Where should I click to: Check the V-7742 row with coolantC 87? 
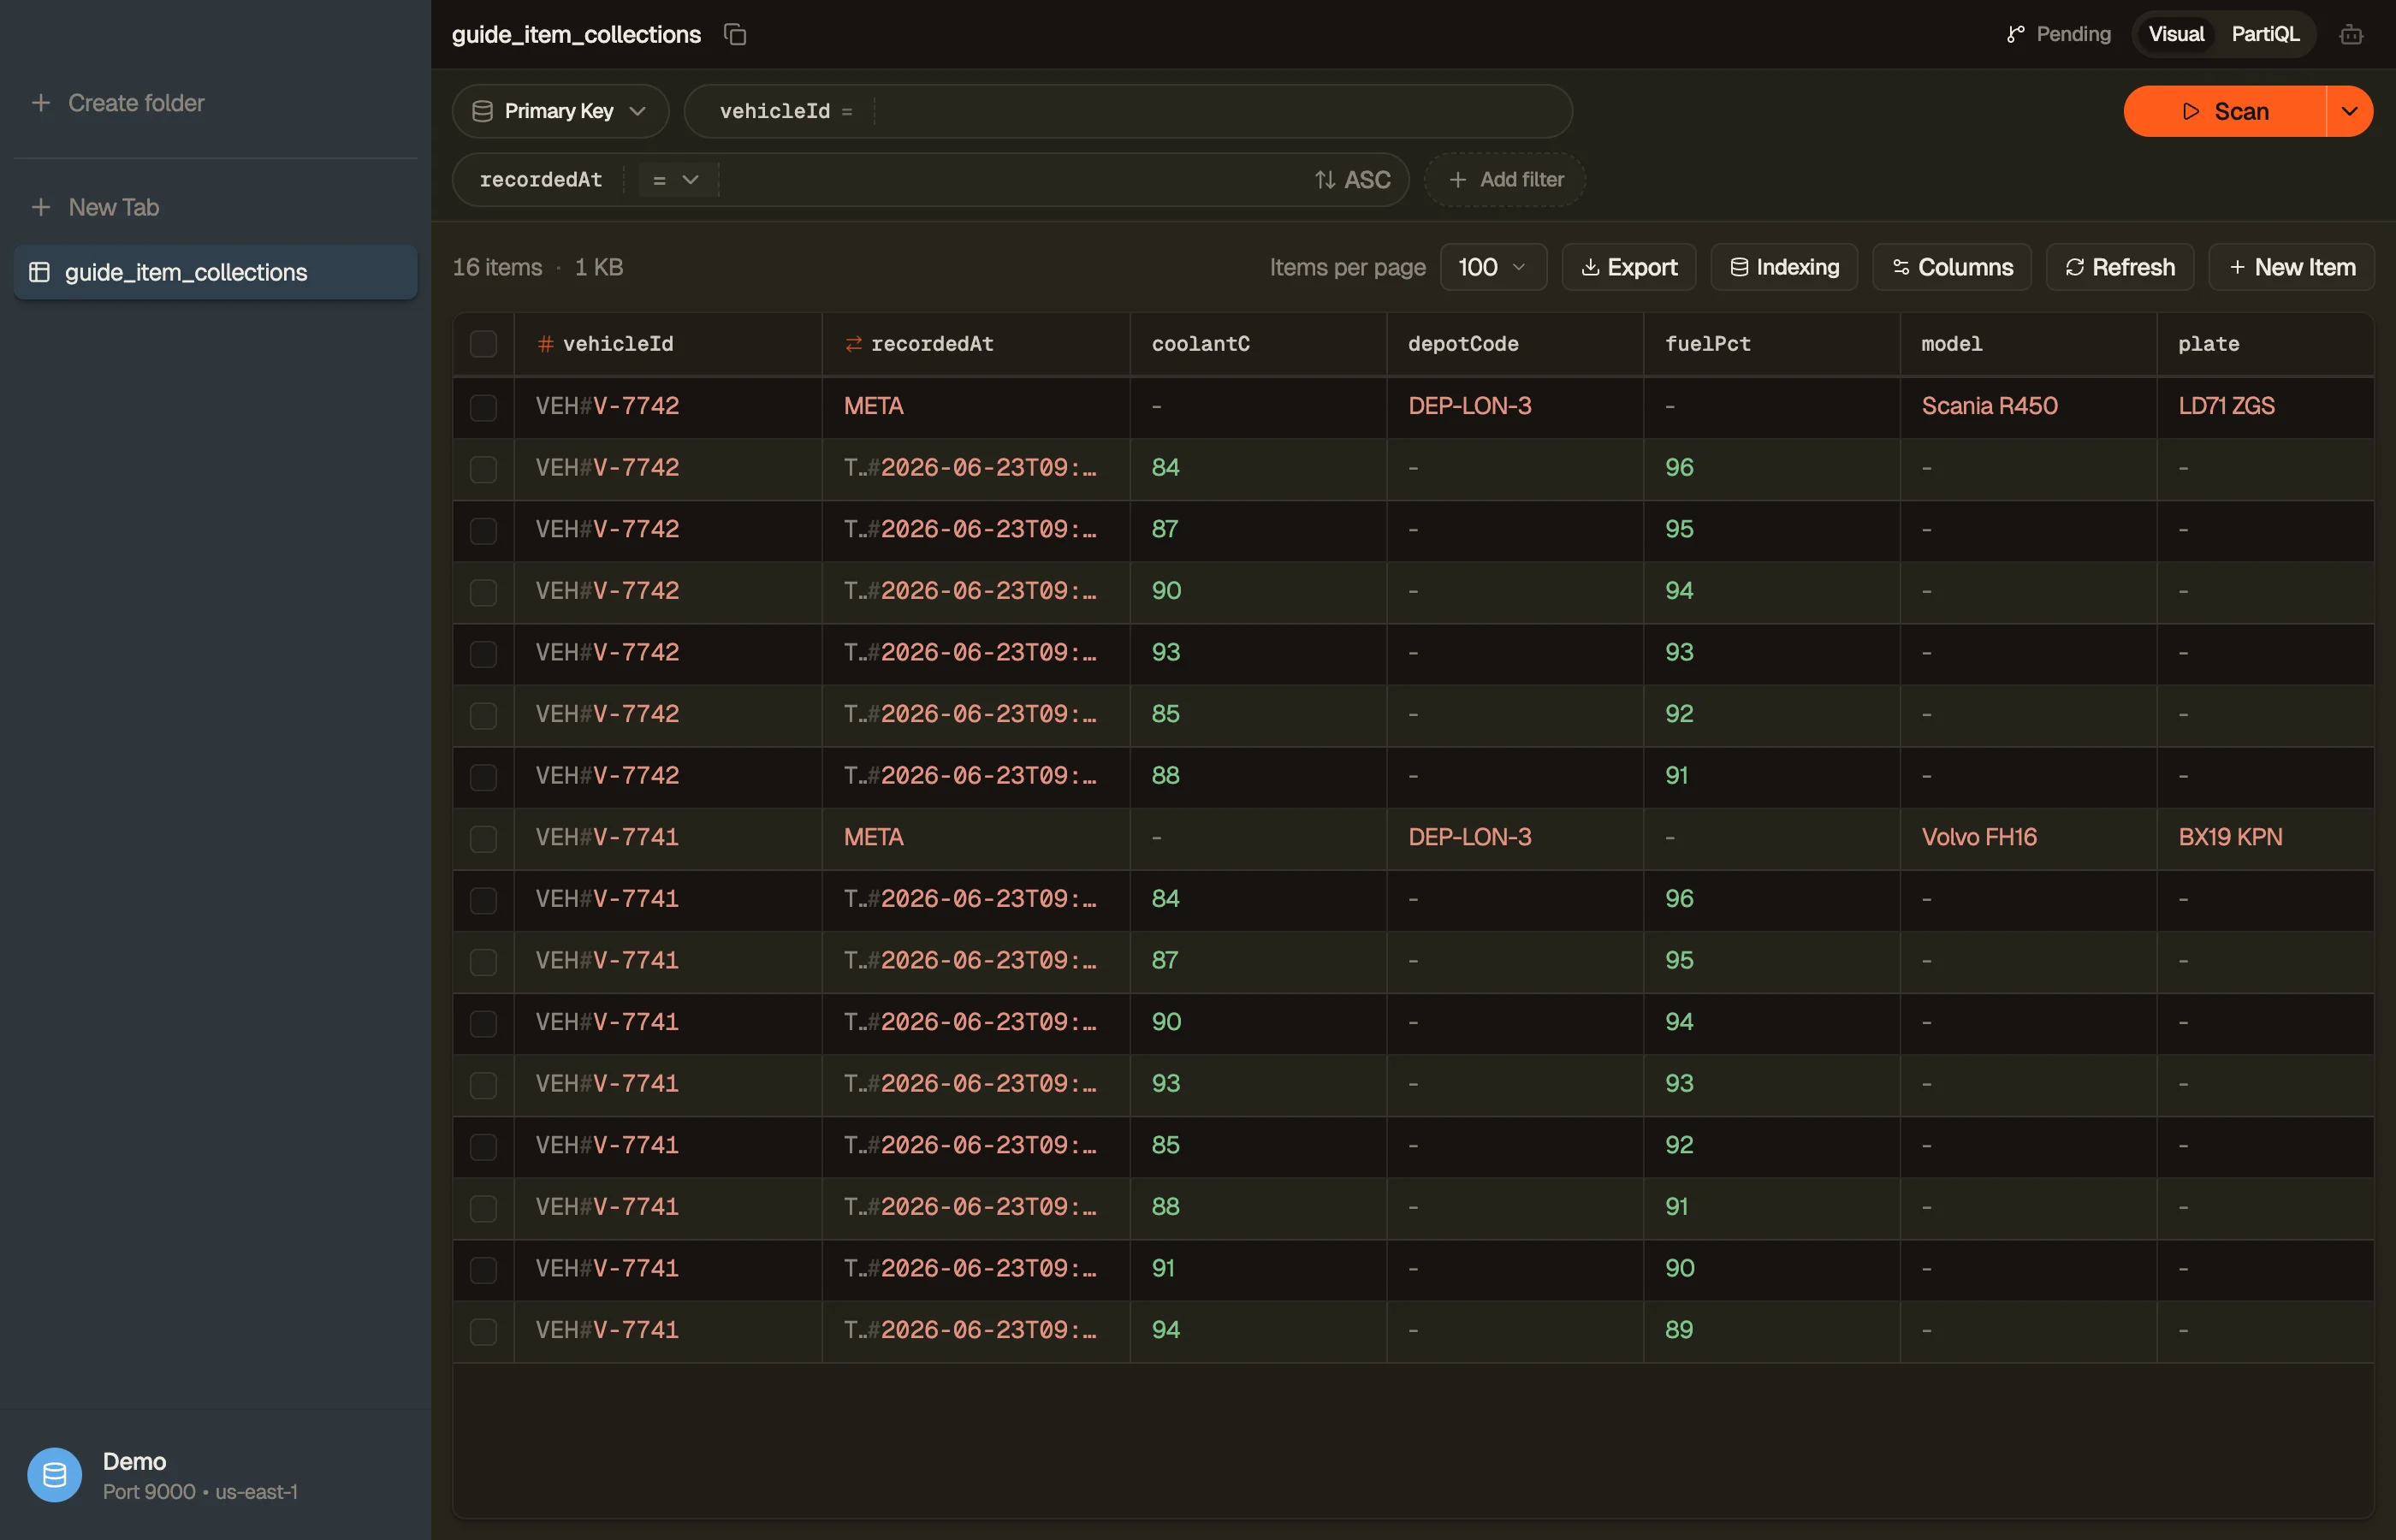point(484,530)
